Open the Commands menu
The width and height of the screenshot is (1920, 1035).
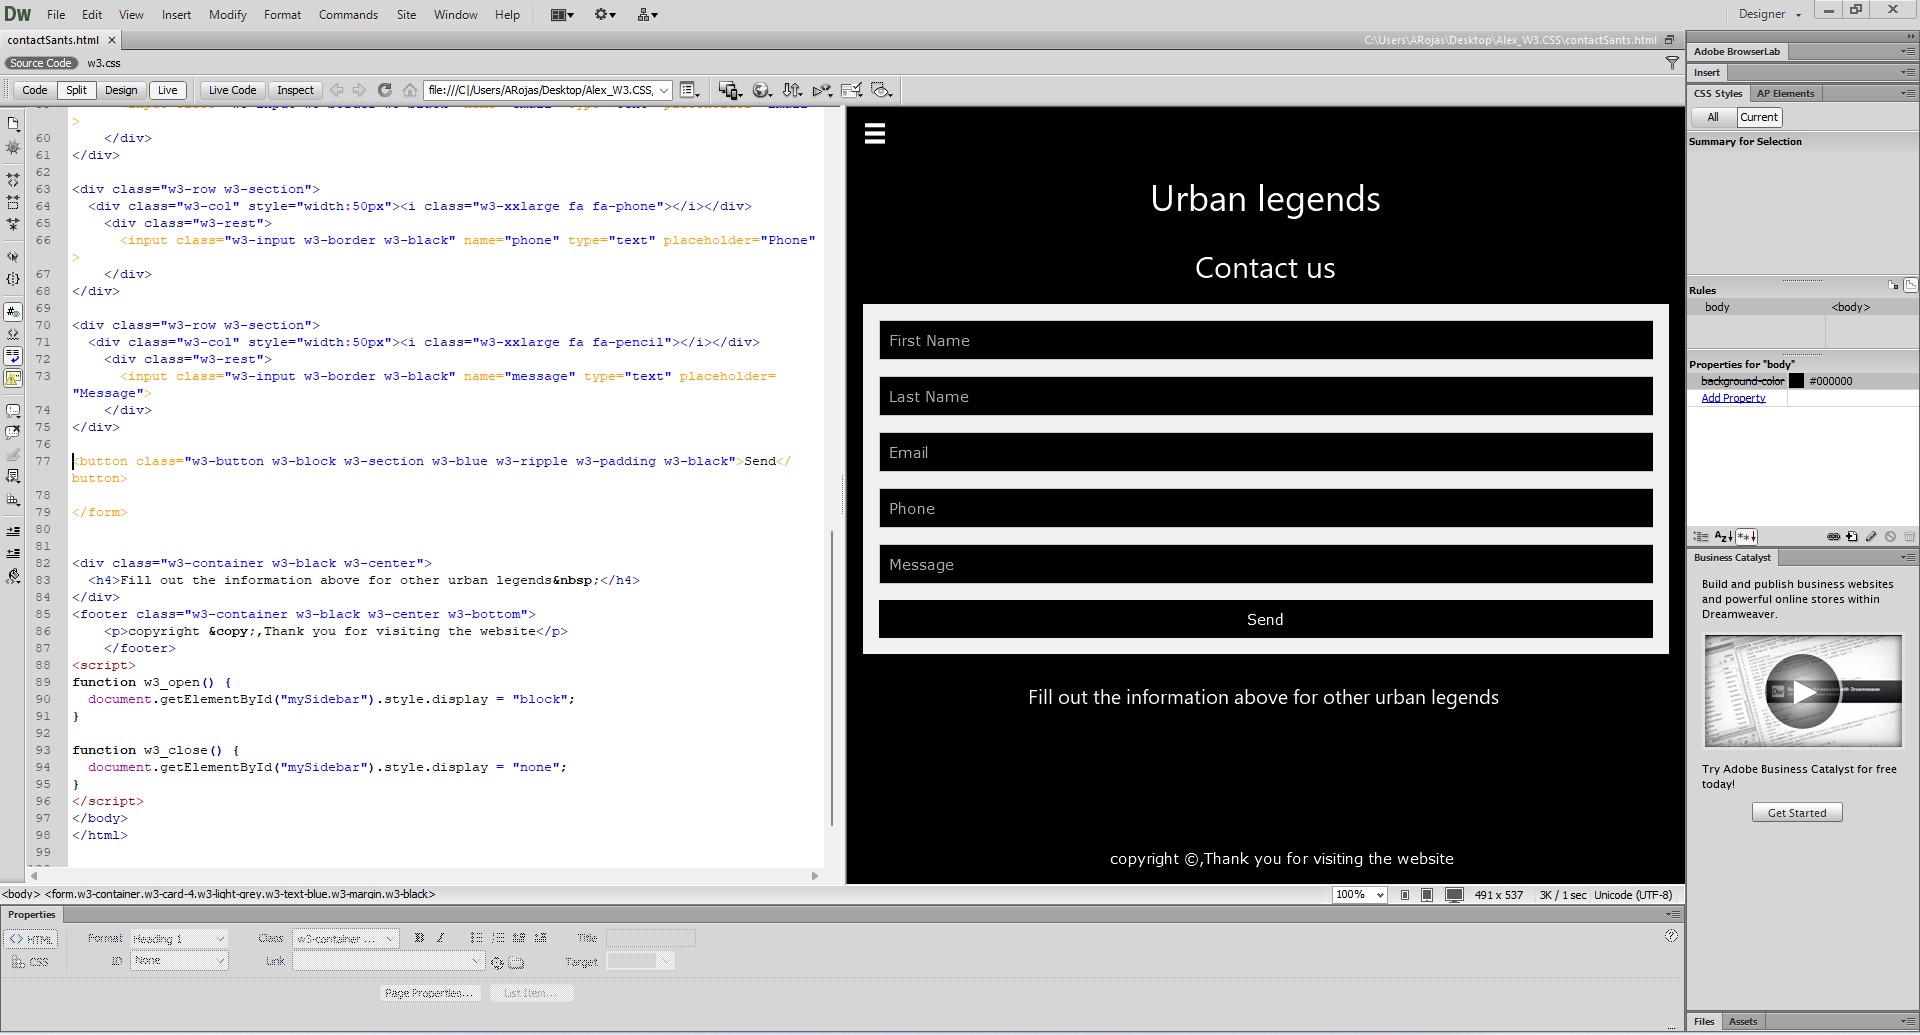(348, 14)
